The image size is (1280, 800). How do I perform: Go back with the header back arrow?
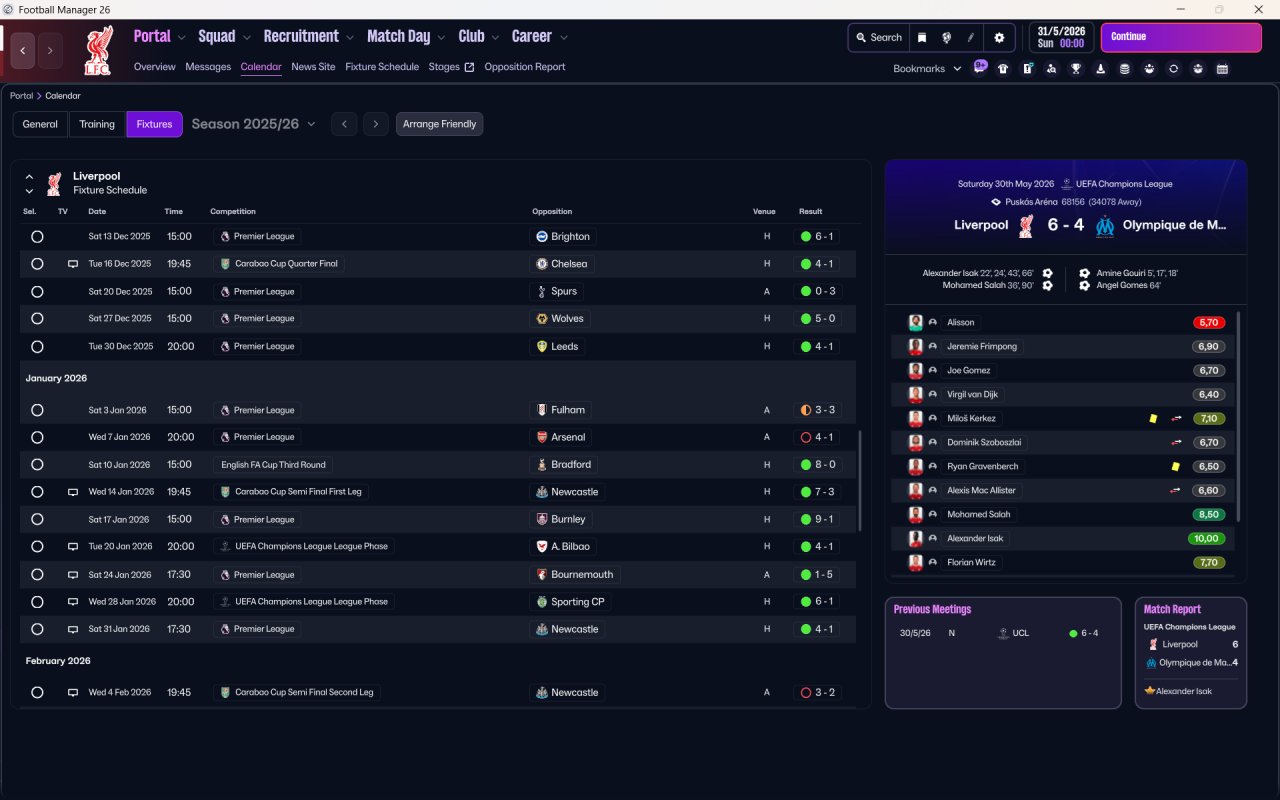[x=23, y=51]
